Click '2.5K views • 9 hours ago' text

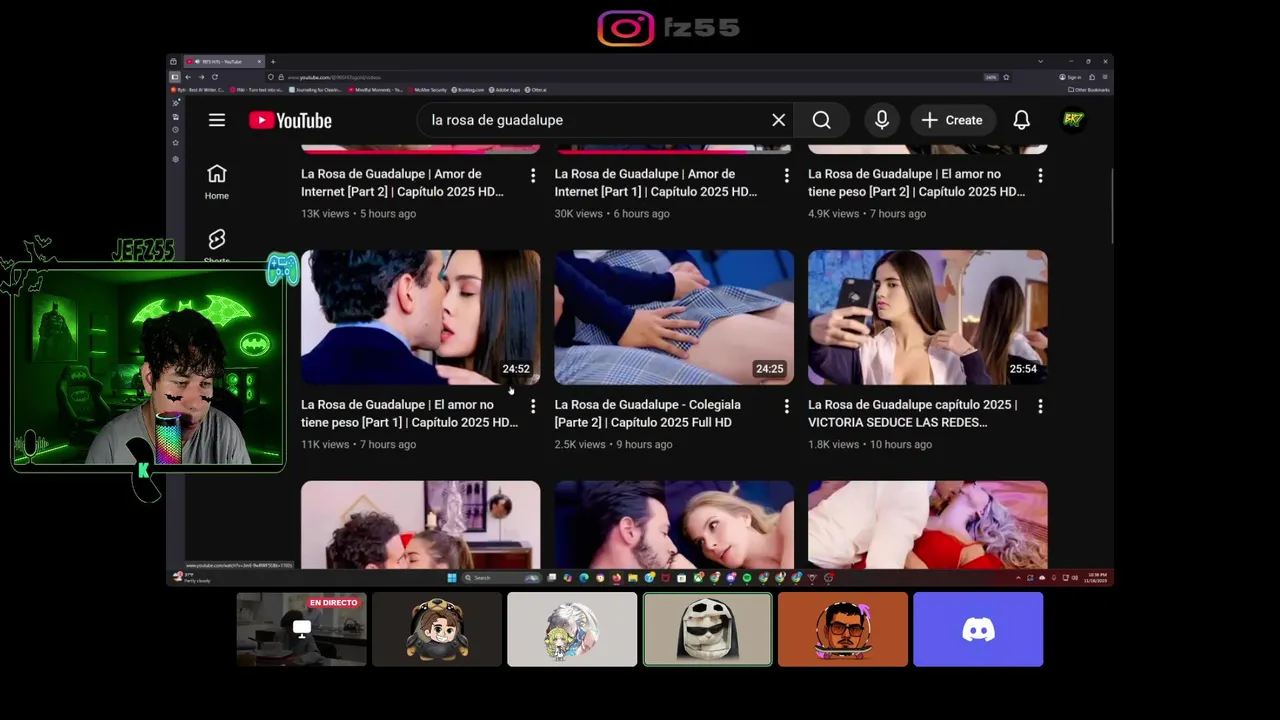(613, 445)
